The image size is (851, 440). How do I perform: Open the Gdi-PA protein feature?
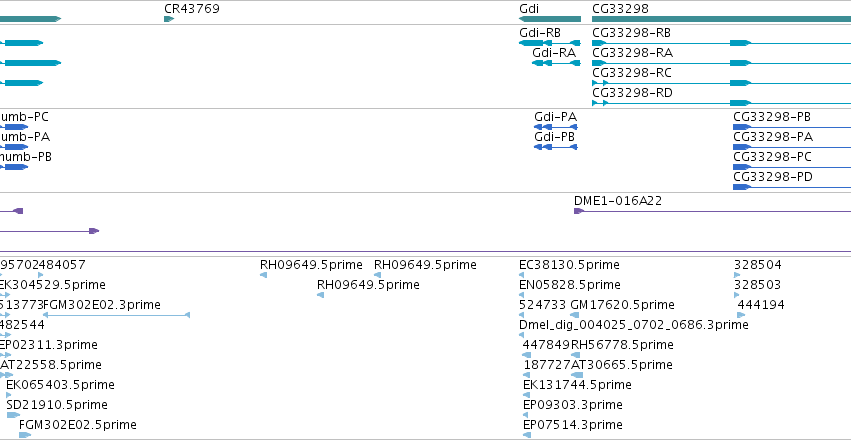(x=556, y=127)
